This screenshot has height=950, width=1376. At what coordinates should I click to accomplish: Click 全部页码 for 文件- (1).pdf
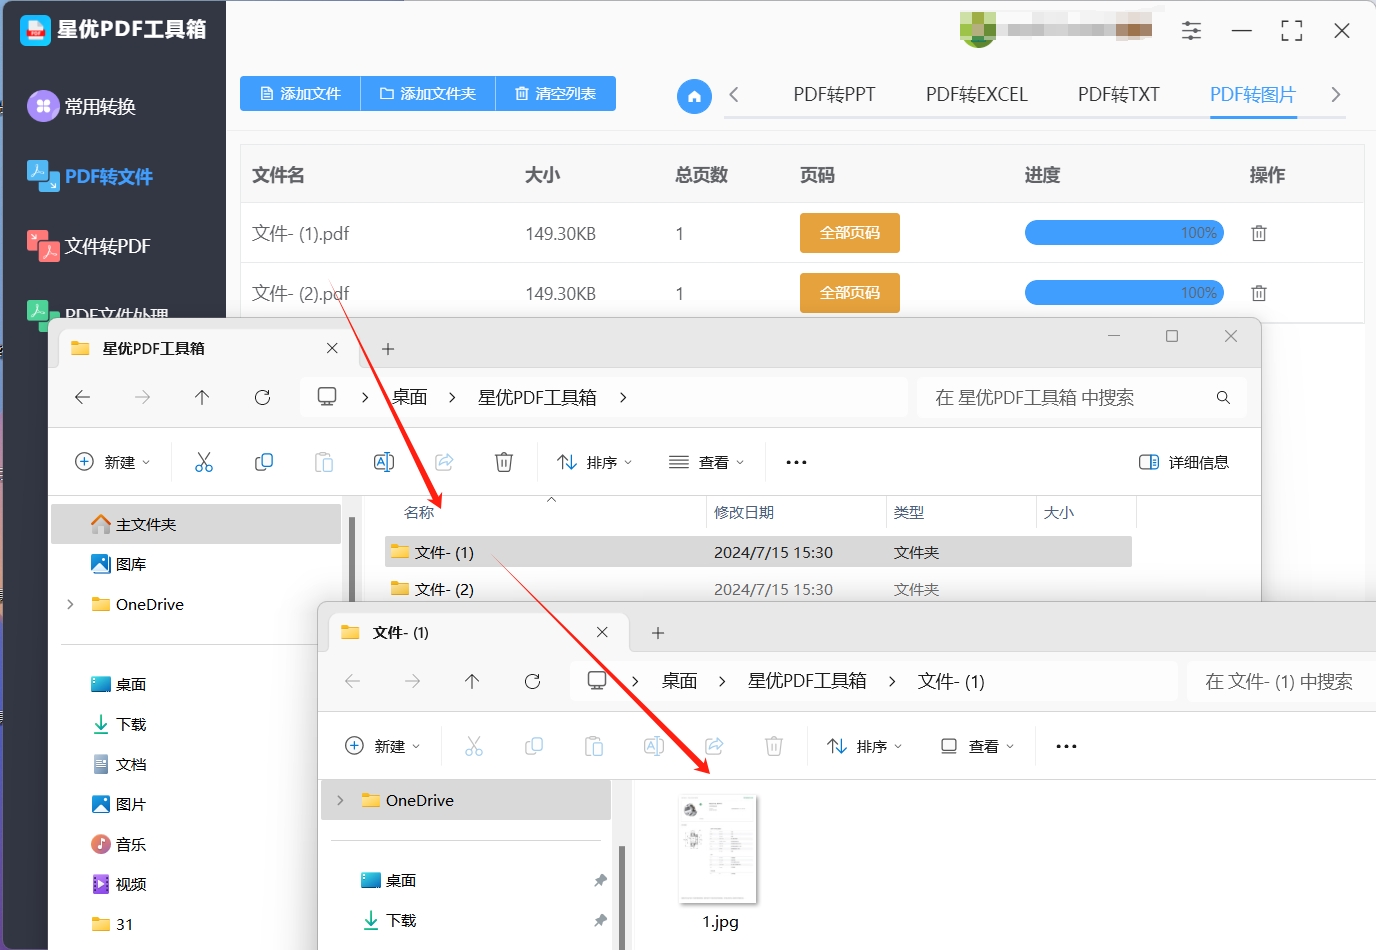(x=850, y=233)
